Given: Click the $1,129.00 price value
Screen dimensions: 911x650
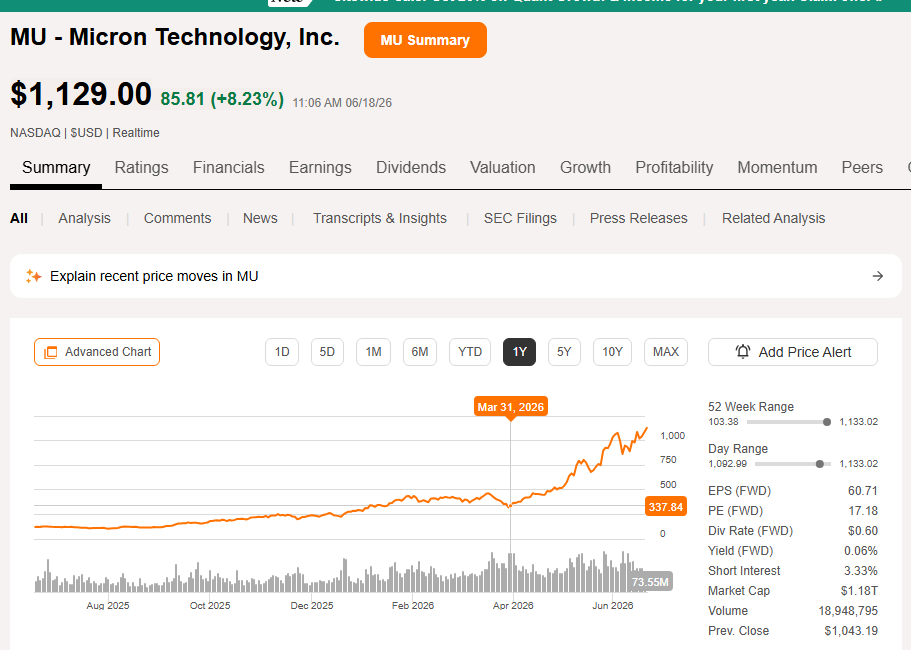Looking at the screenshot, I should 81,94.
